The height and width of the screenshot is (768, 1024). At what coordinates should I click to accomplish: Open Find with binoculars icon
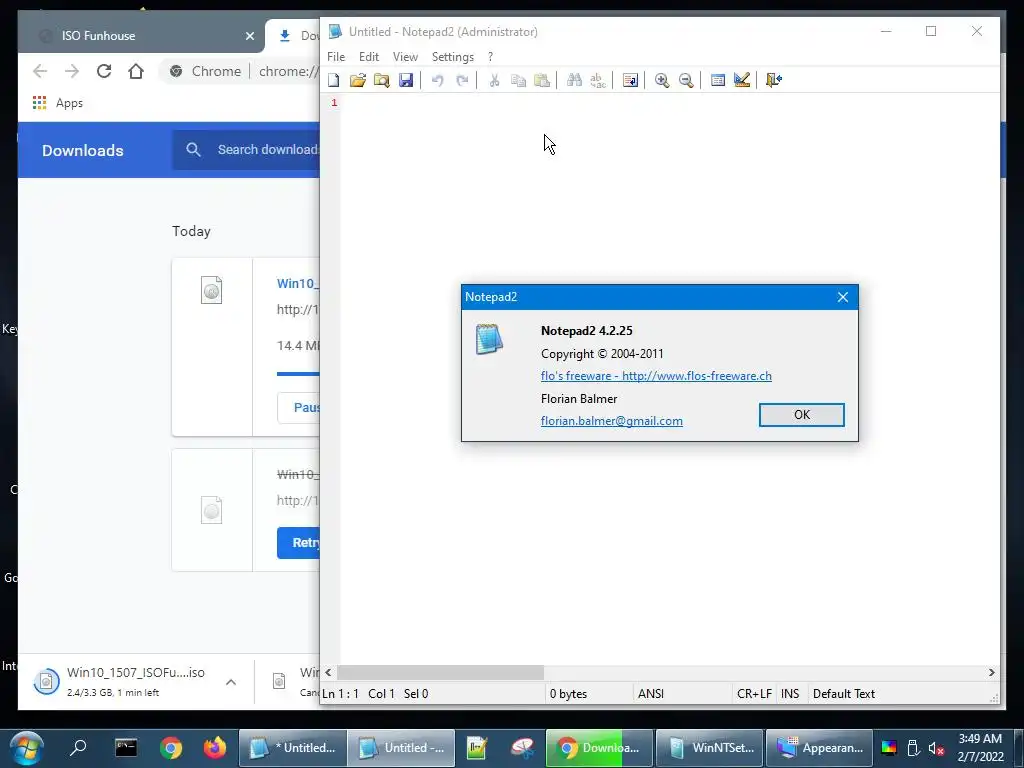pos(574,80)
